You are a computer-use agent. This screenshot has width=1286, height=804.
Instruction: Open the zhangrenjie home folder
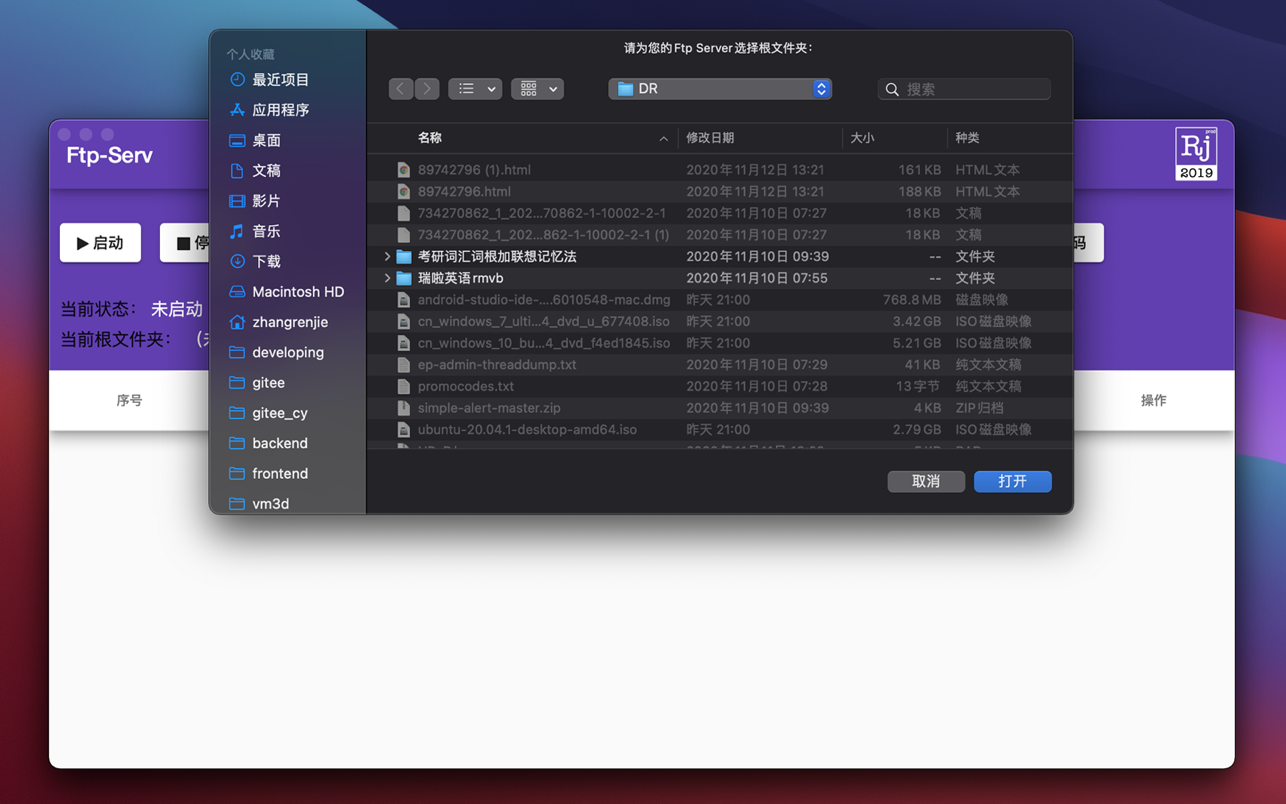(289, 322)
